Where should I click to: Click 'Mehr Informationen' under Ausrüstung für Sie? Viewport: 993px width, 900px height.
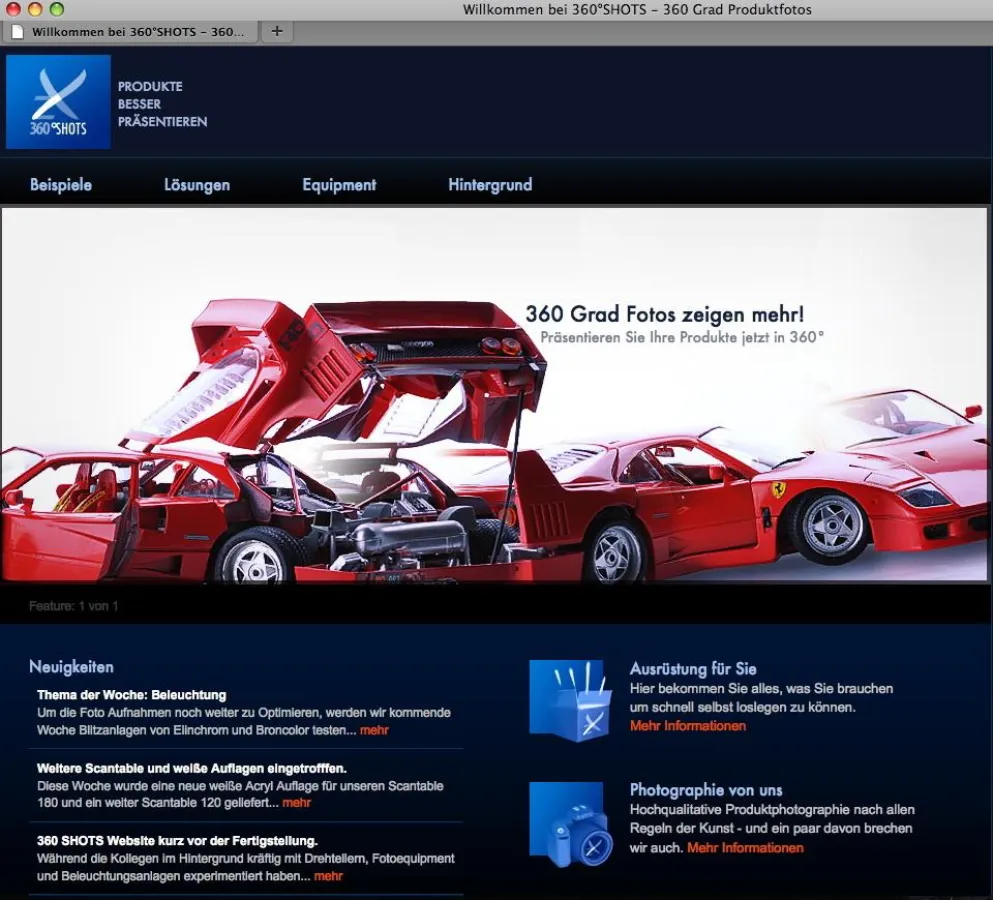coord(687,726)
